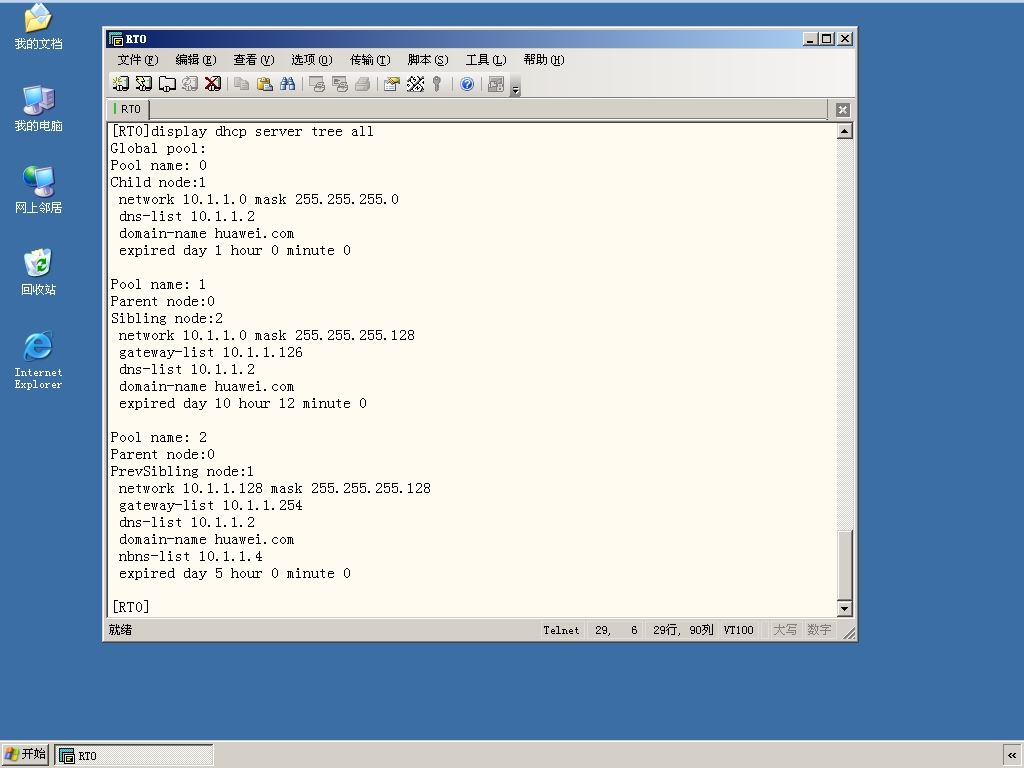The height and width of the screenshot is (768, 1024).
Task: Open the 选项(O) menu
Action: click(x=312, y=60)
